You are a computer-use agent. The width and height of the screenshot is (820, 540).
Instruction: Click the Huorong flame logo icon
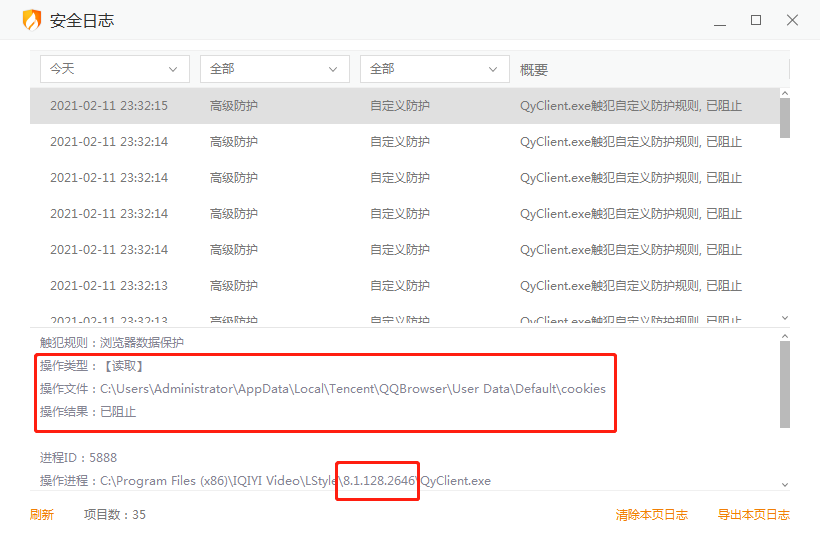coord(32,20)
